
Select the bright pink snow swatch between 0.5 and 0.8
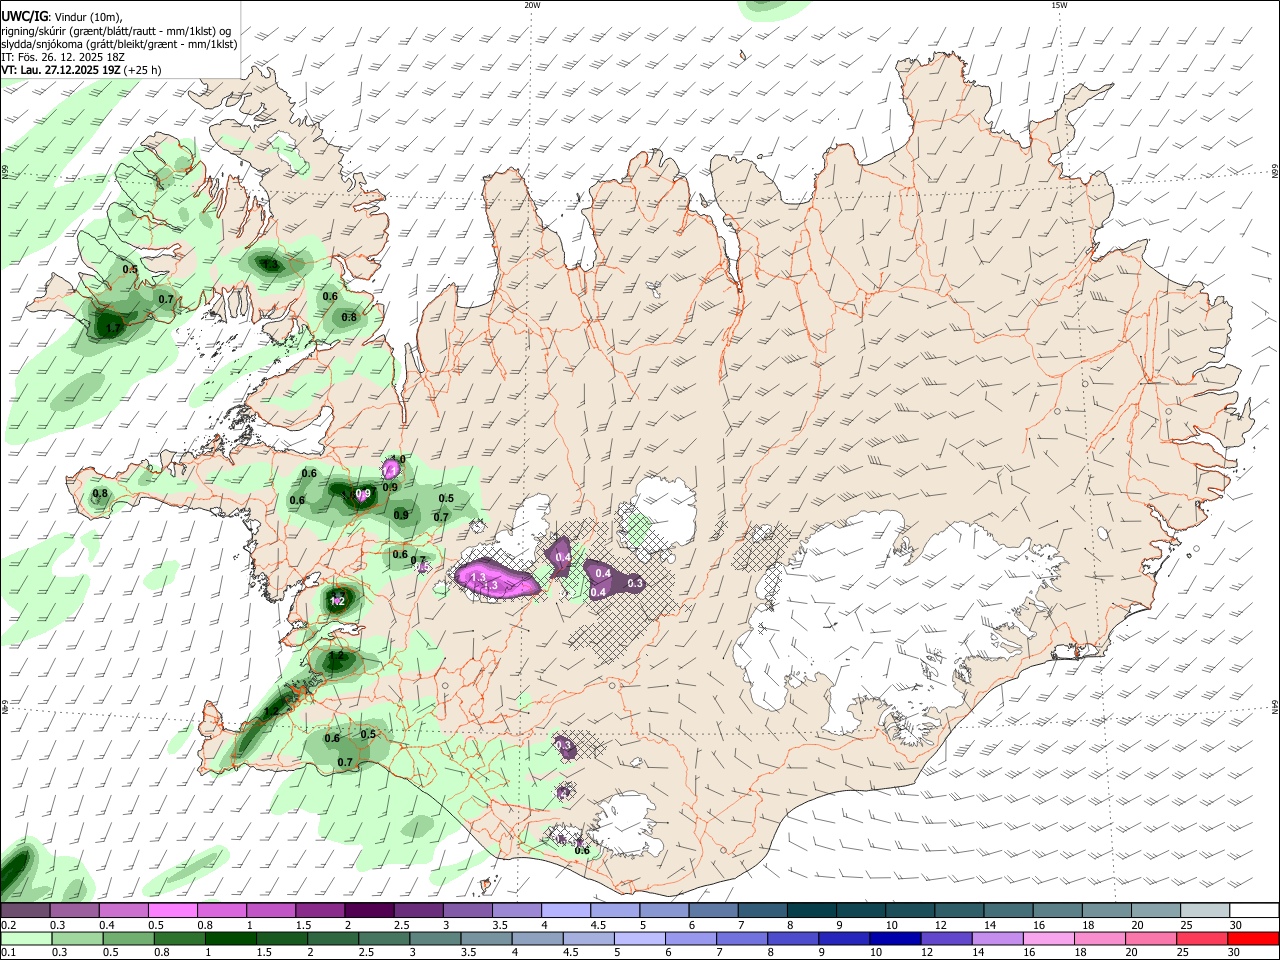172,911
